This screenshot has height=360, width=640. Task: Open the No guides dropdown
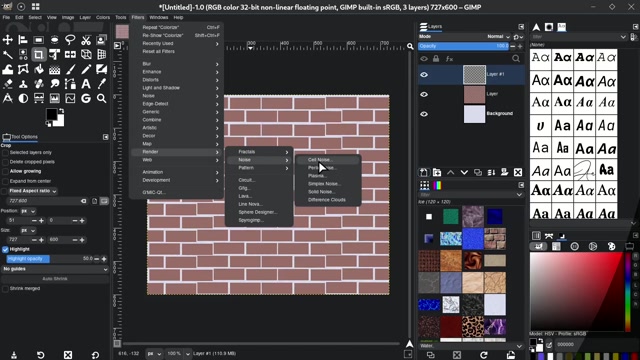pyautogui.click(x=55, y=269)
